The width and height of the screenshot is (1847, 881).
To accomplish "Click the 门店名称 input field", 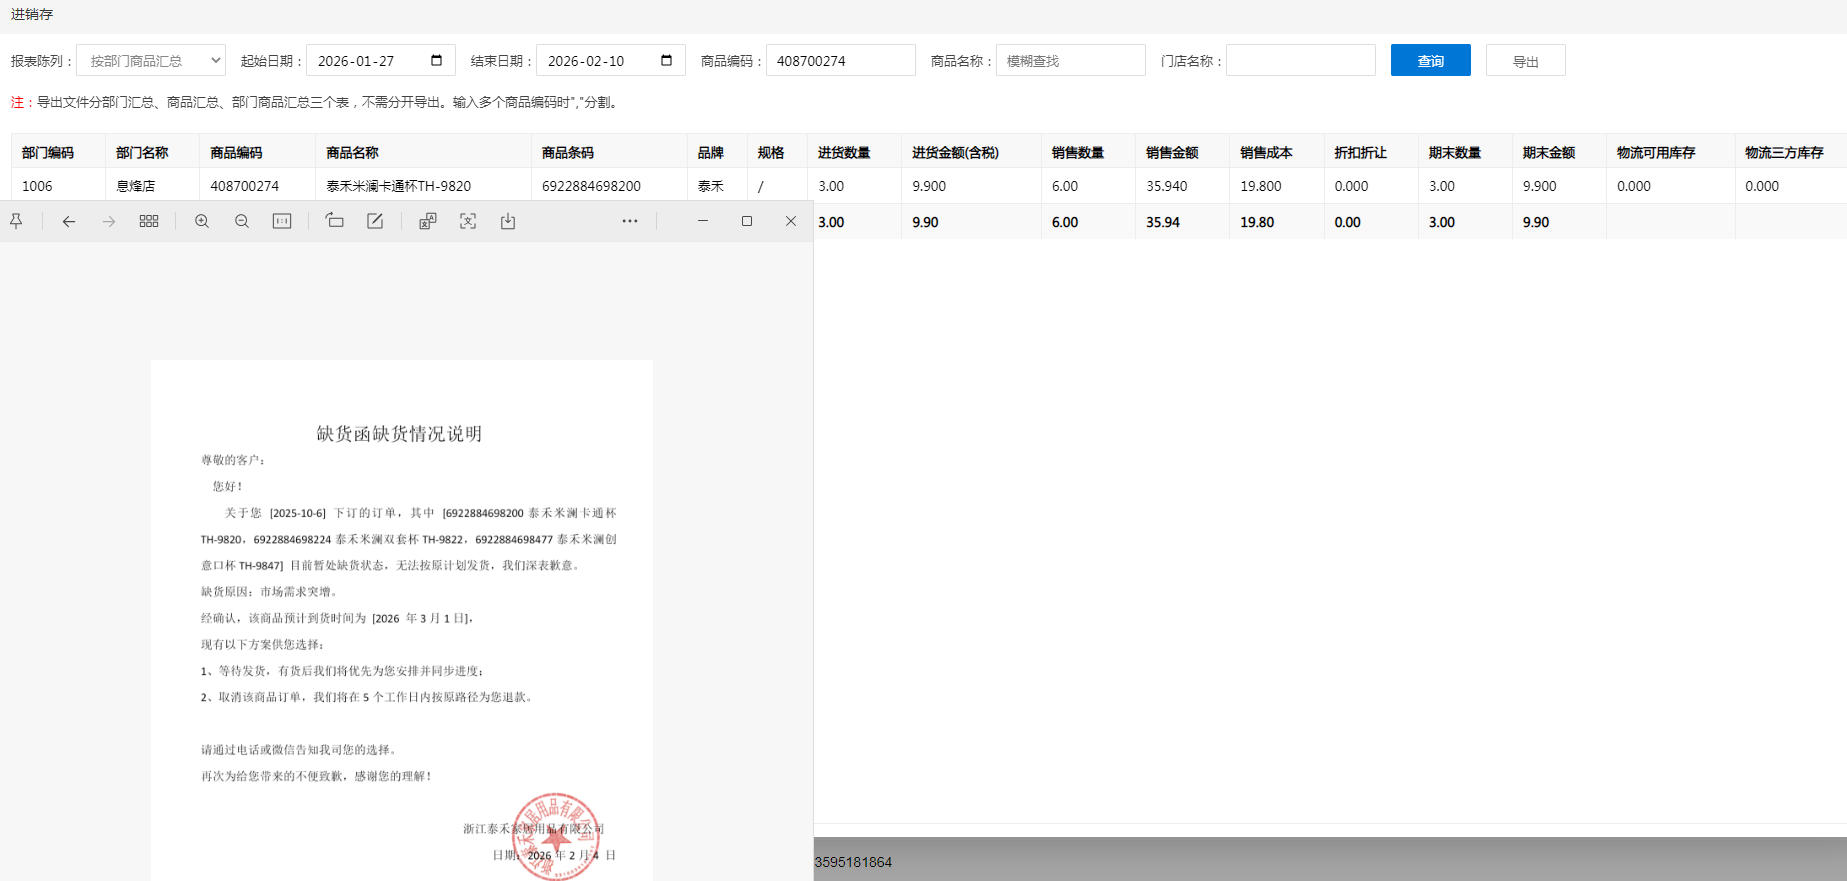I will click(x=1300, y=61).
